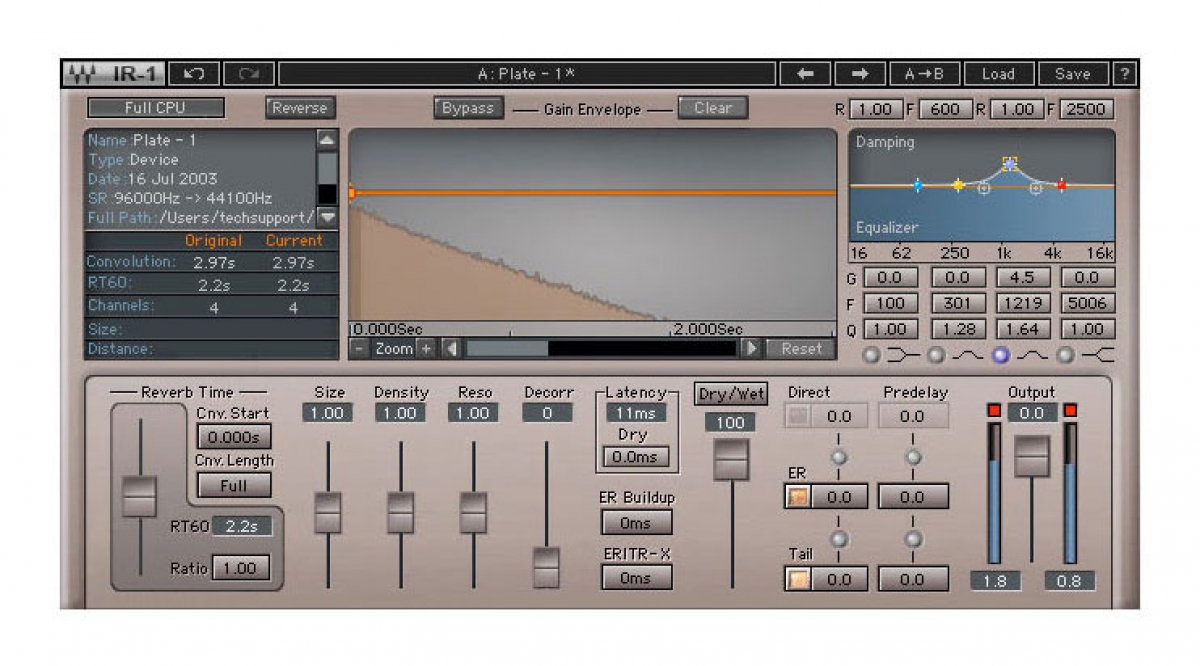Select high-shelf filter type radio
The height and width of the screenshot is (666, 1200).
pyautogui.click(x=1066, y=354)
